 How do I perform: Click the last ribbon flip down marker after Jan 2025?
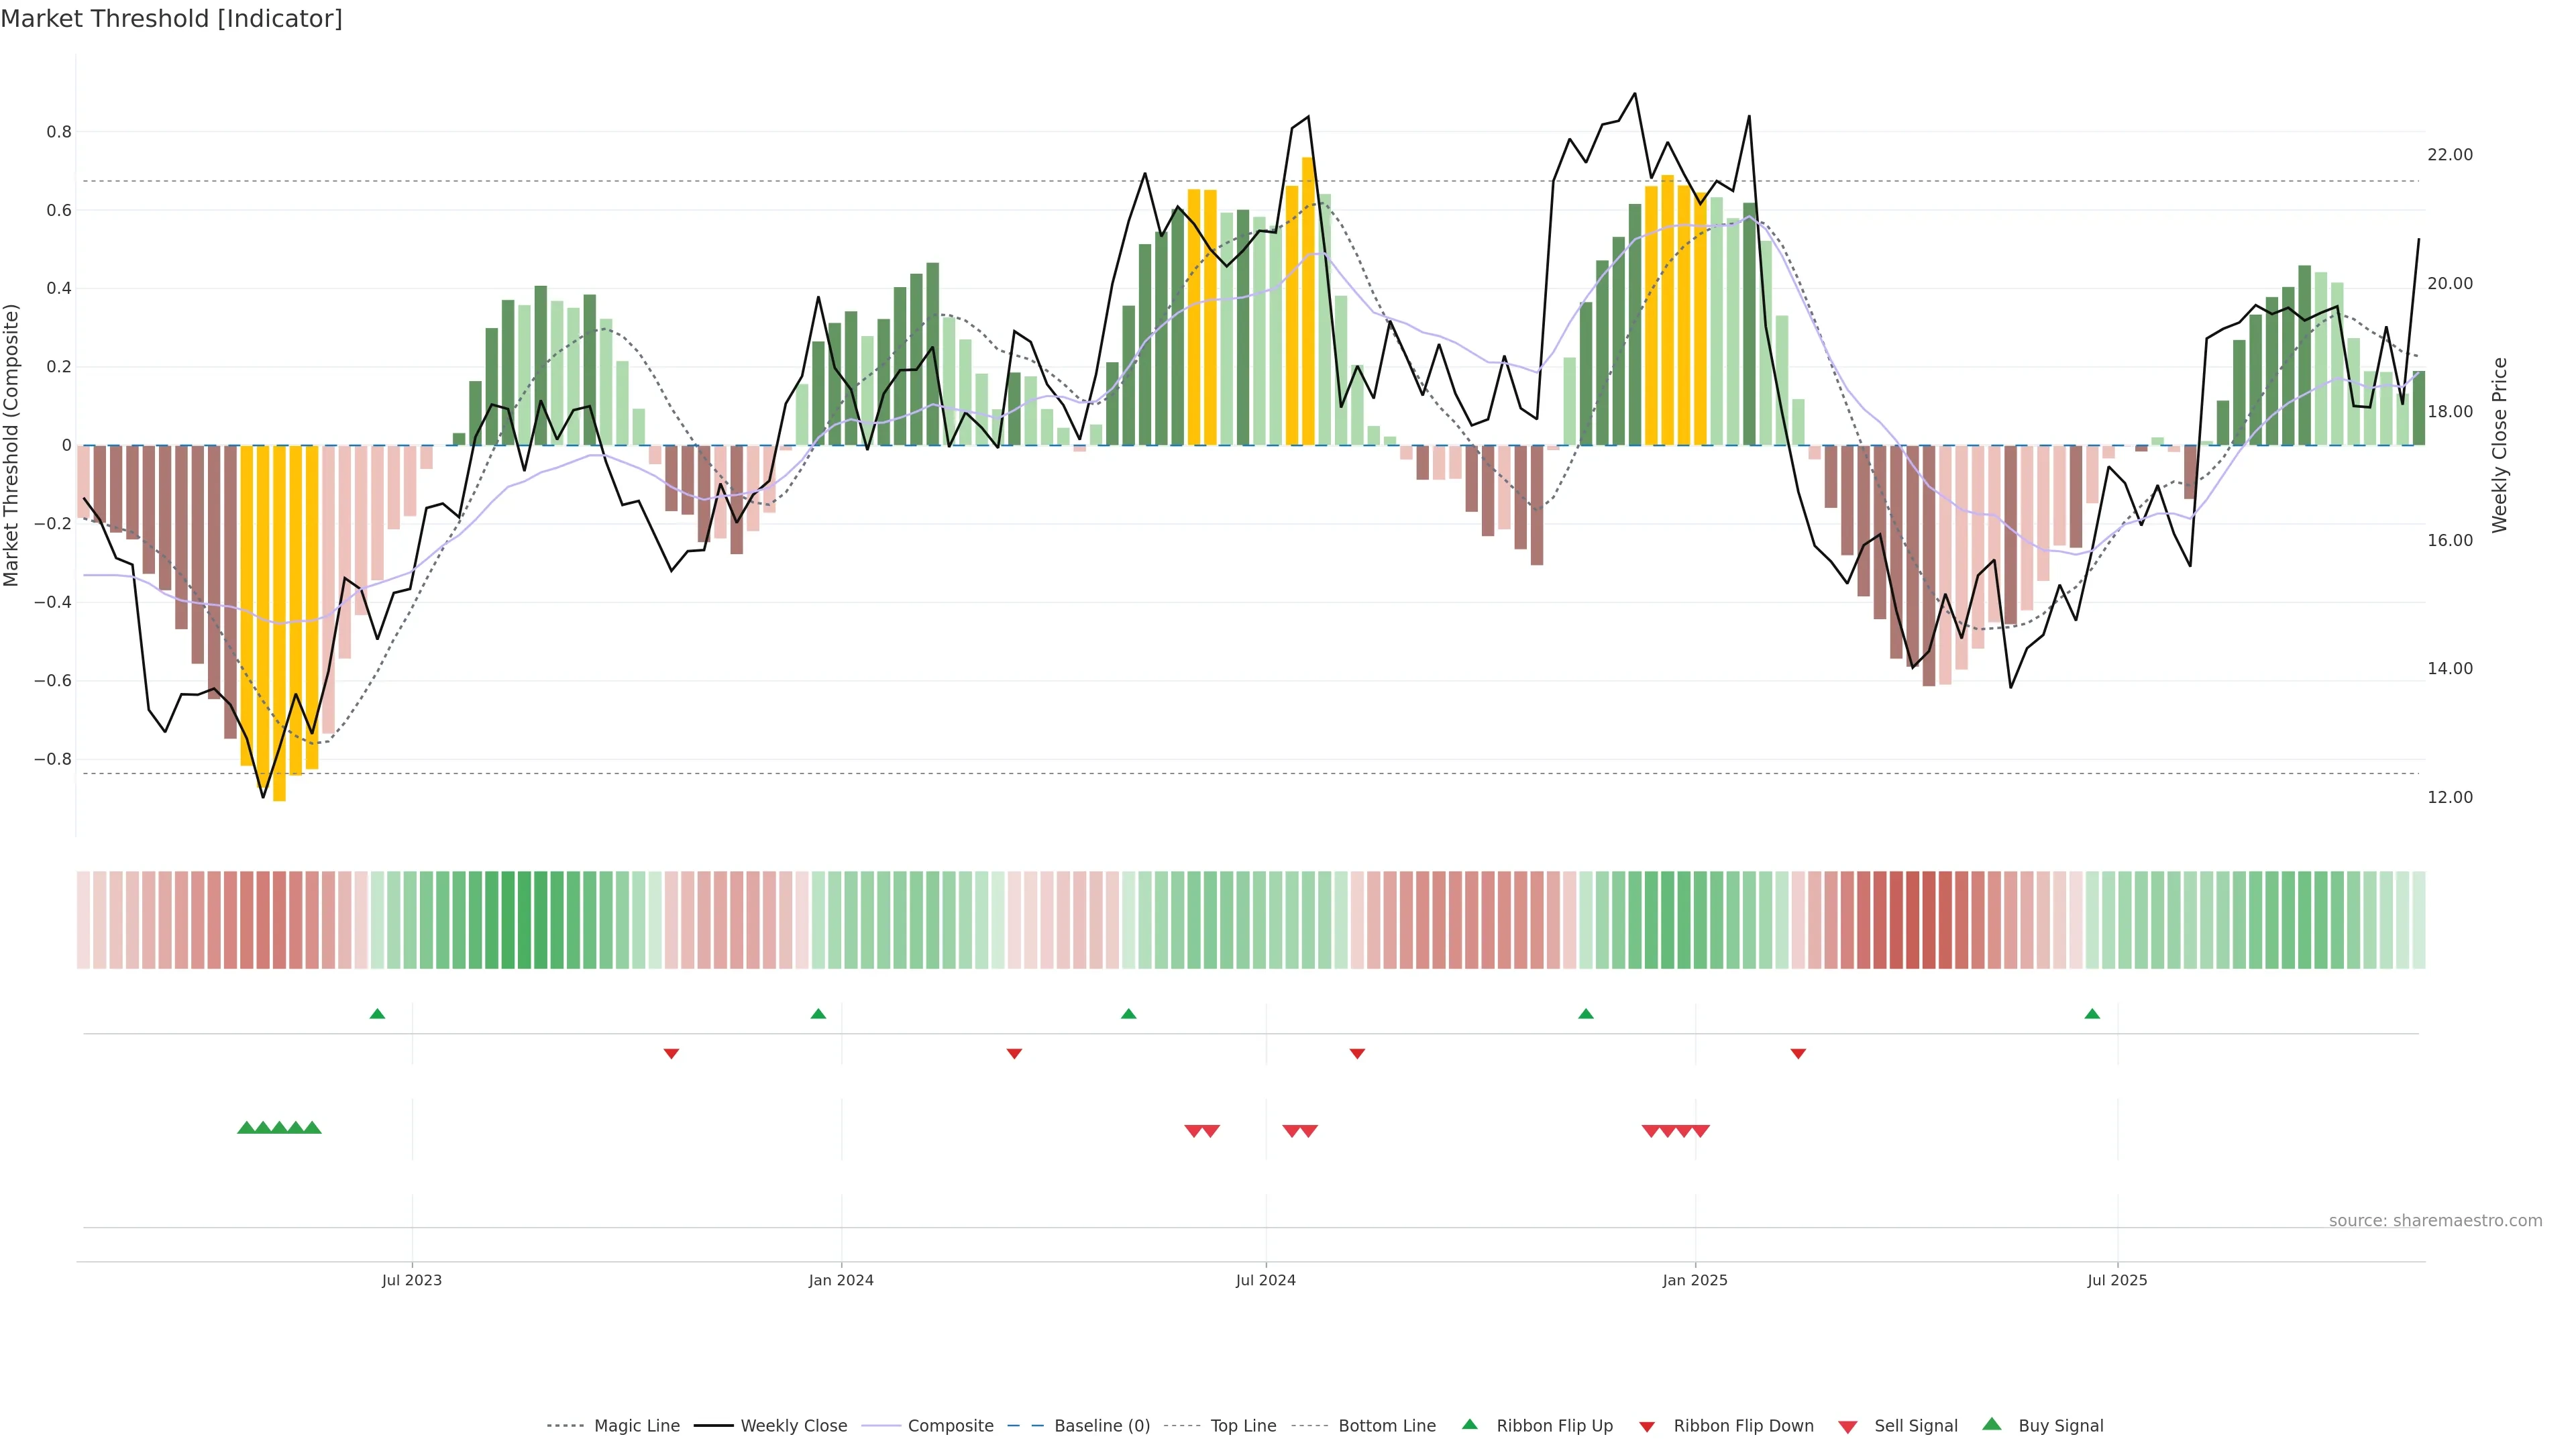point(1798,1054)
